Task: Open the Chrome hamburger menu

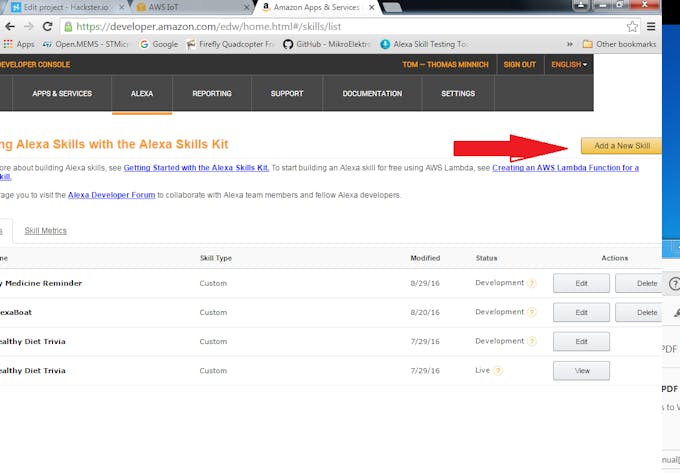Action: pos(651,26)
